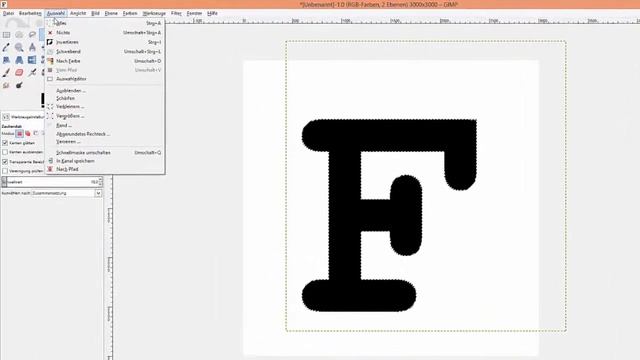Select the dark smudge-like tool in last toolbox row
The image size is (640, 360).
[19, 85]
